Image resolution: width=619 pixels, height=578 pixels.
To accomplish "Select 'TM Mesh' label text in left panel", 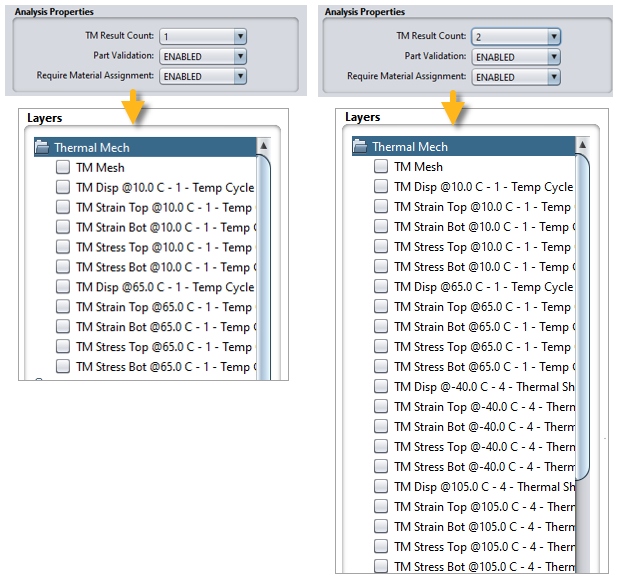I will 100,167.
